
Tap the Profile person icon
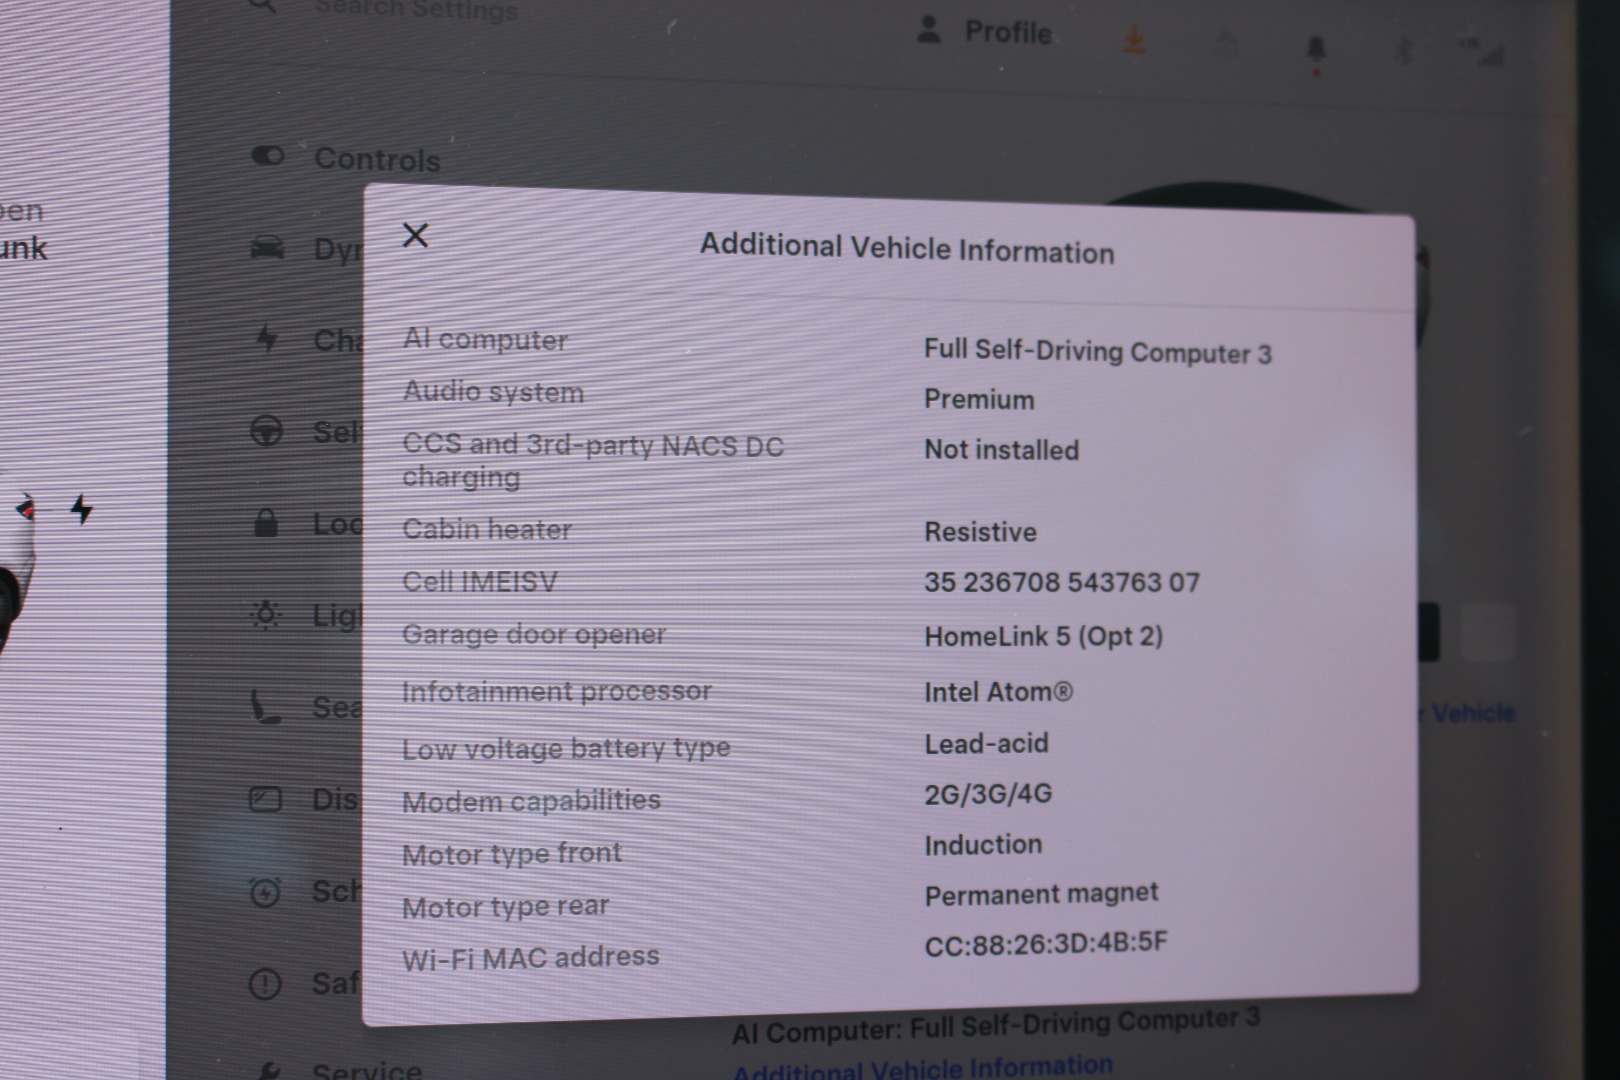click(929, 29)
